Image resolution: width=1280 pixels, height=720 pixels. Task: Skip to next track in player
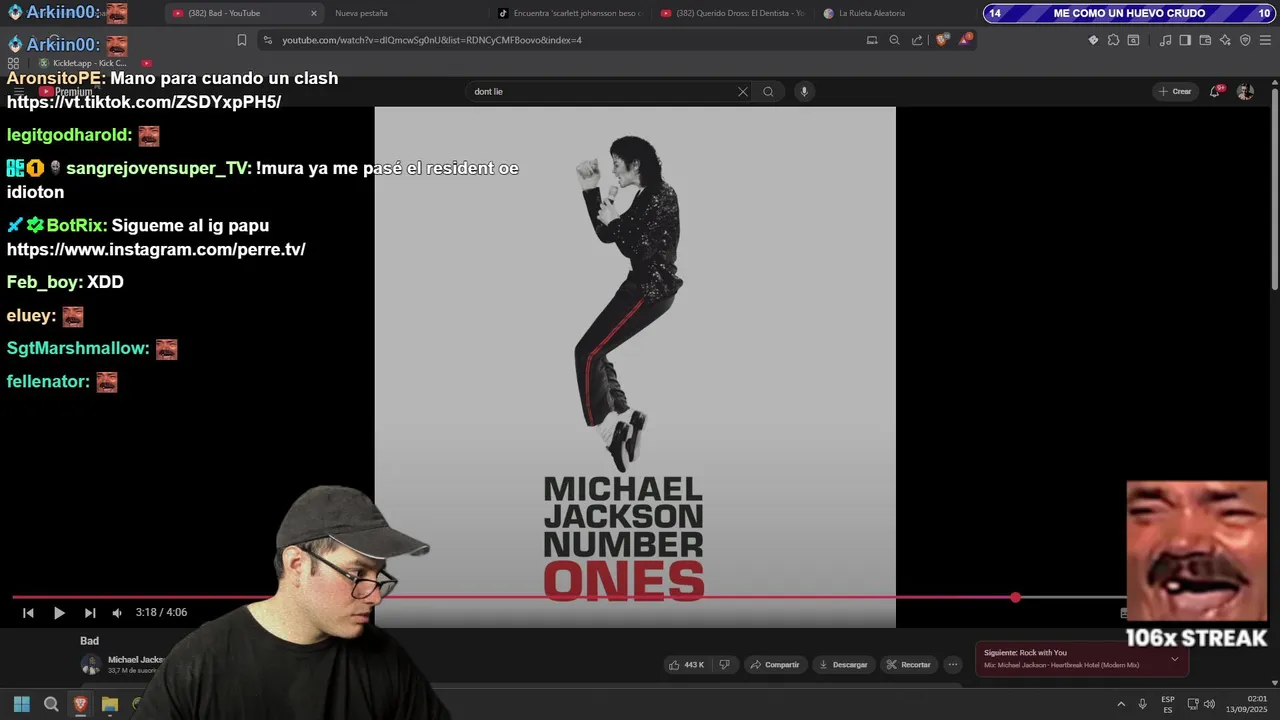pyautogui.click(x=90, y=613)
